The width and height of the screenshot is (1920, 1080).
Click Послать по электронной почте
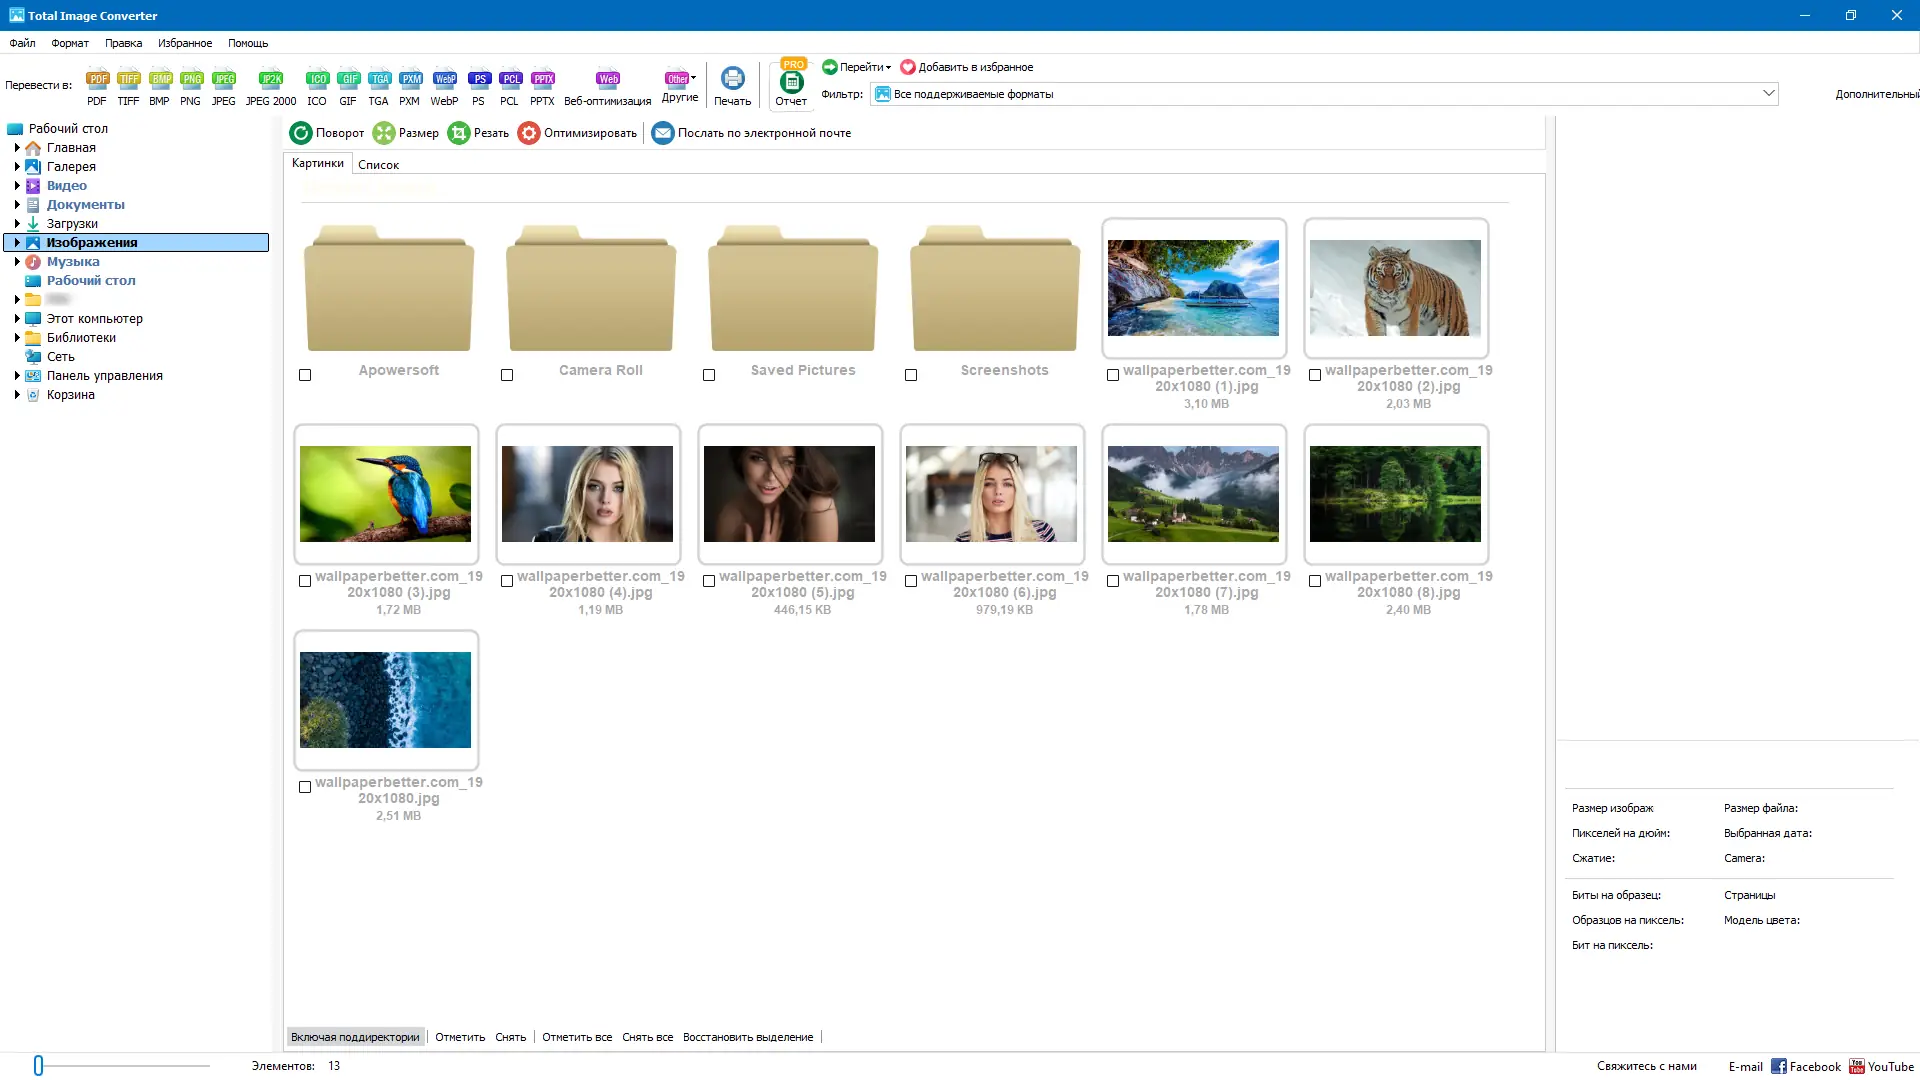[751, 132]
